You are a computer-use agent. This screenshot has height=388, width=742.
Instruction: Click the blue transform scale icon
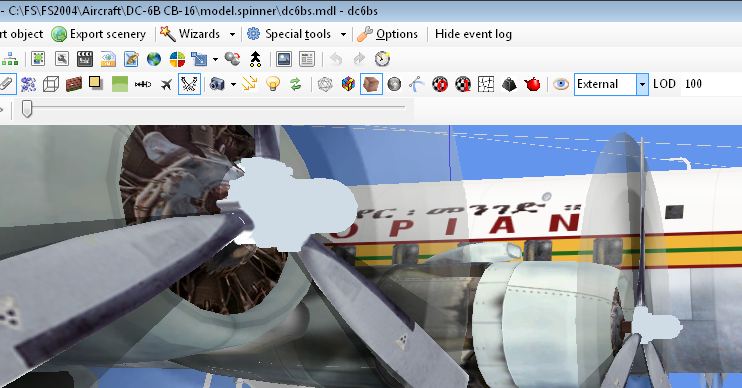pyautogui.click(x=199, y=59)
